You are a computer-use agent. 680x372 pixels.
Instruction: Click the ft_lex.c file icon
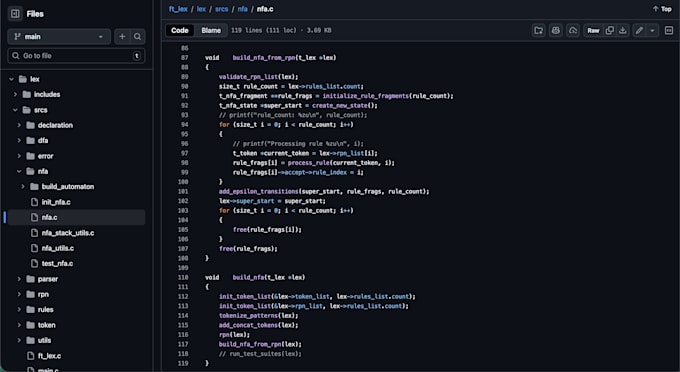click(31, 356)
